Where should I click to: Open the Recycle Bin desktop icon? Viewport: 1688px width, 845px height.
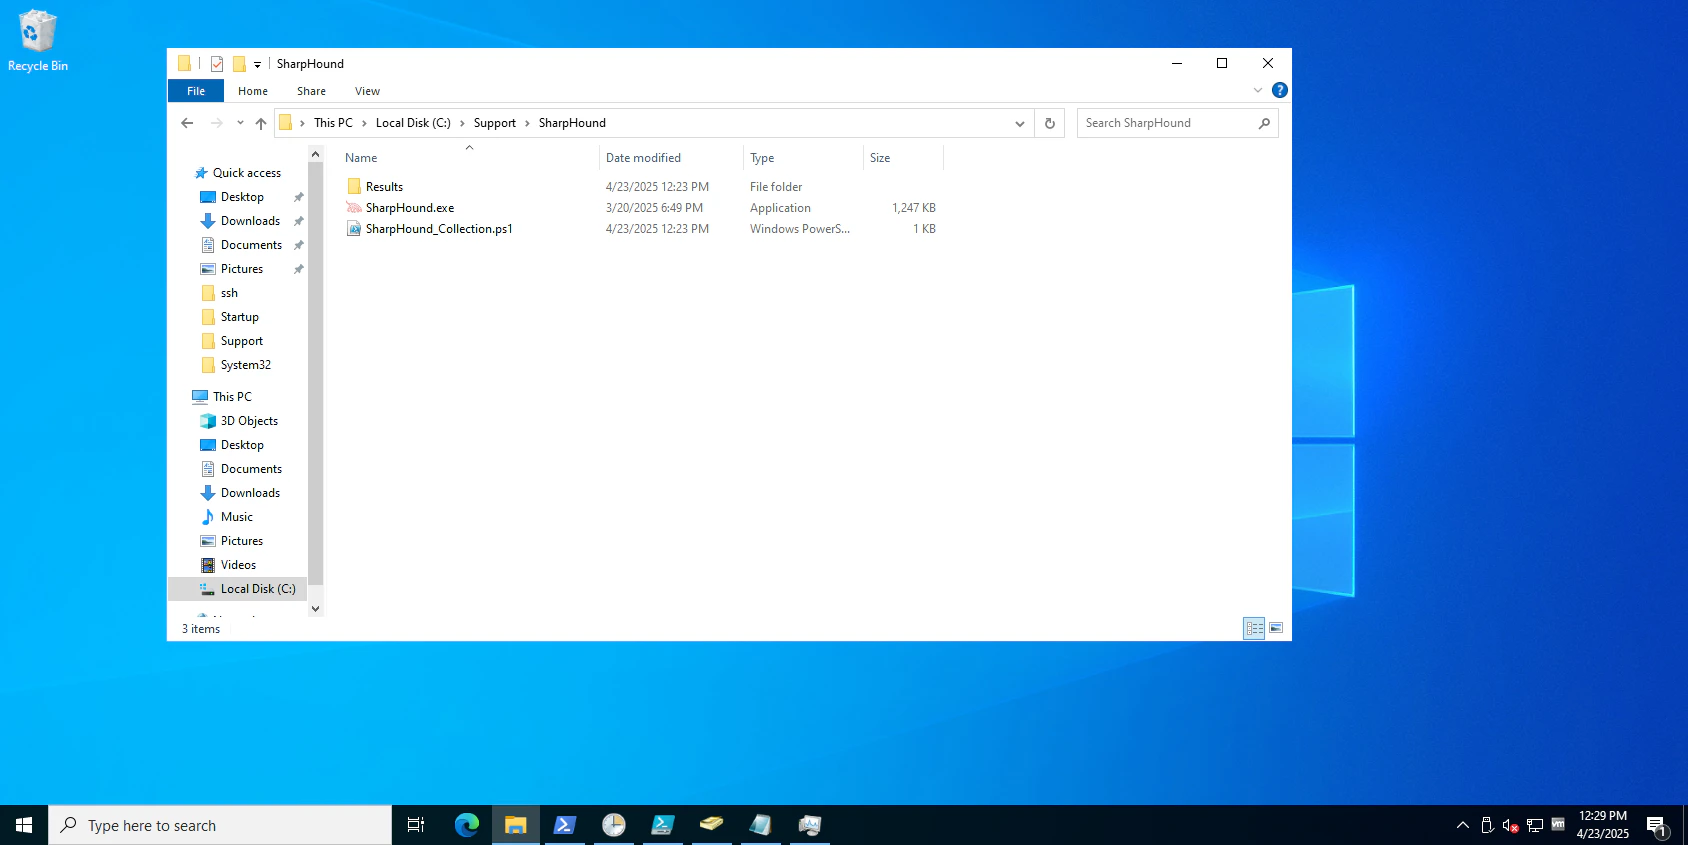tap(38, 41)
